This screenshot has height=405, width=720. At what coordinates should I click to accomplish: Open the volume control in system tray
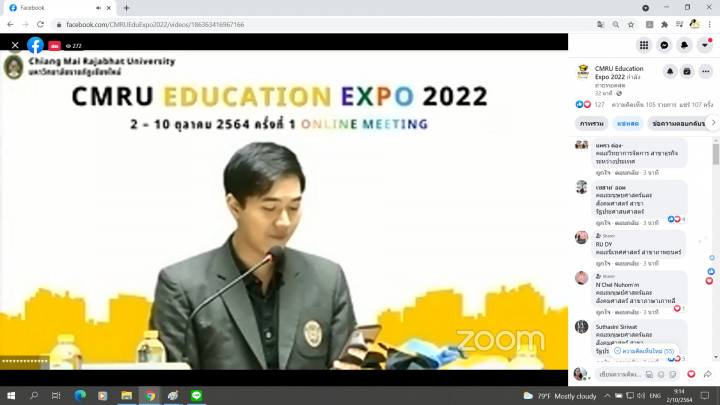[641, 395]
